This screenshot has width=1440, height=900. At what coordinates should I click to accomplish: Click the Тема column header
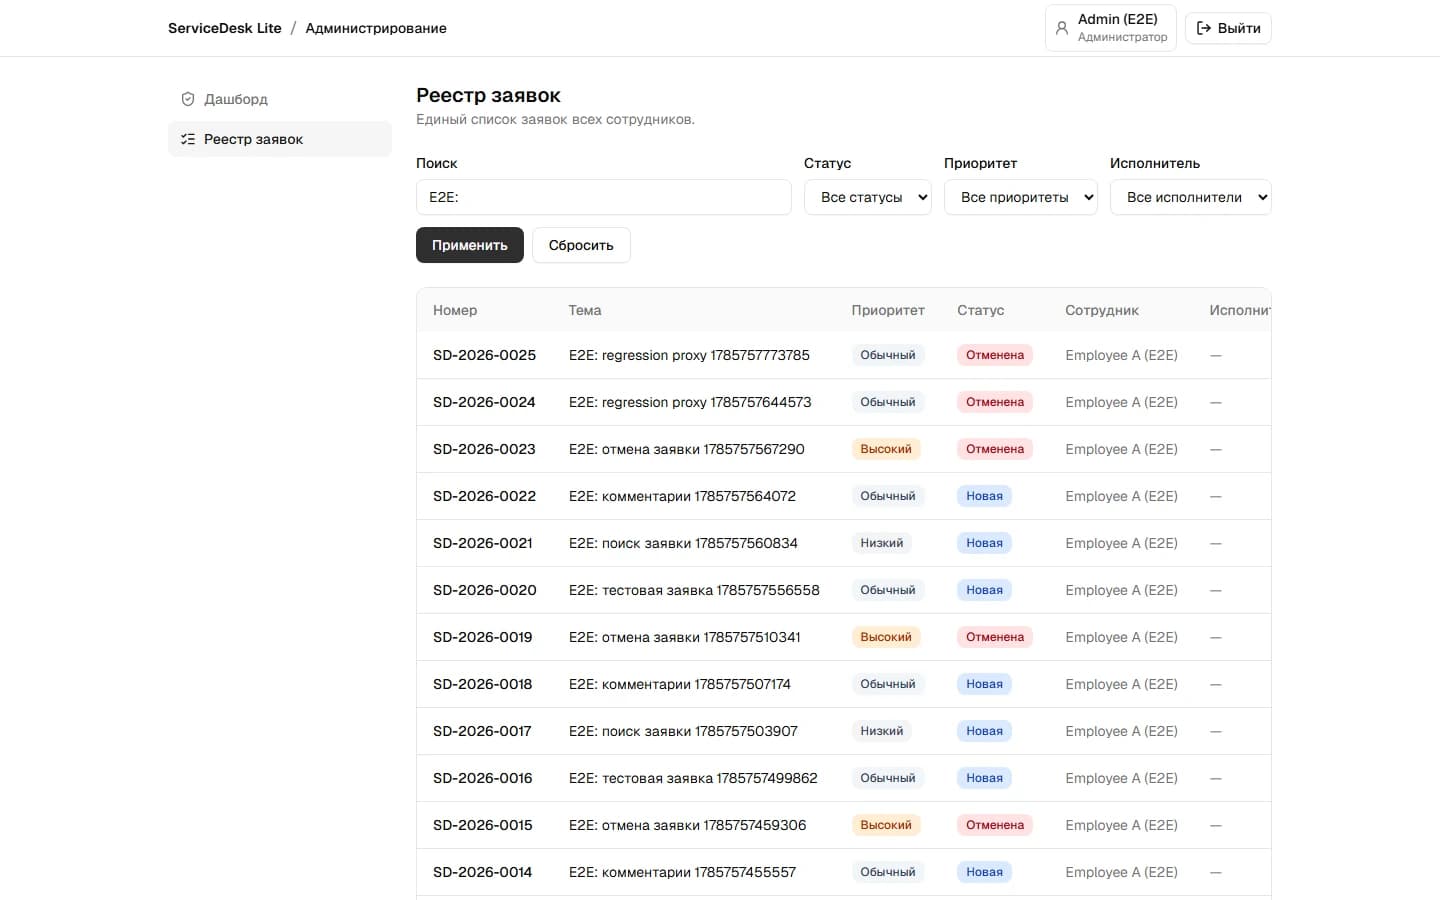tap(585, 310)
